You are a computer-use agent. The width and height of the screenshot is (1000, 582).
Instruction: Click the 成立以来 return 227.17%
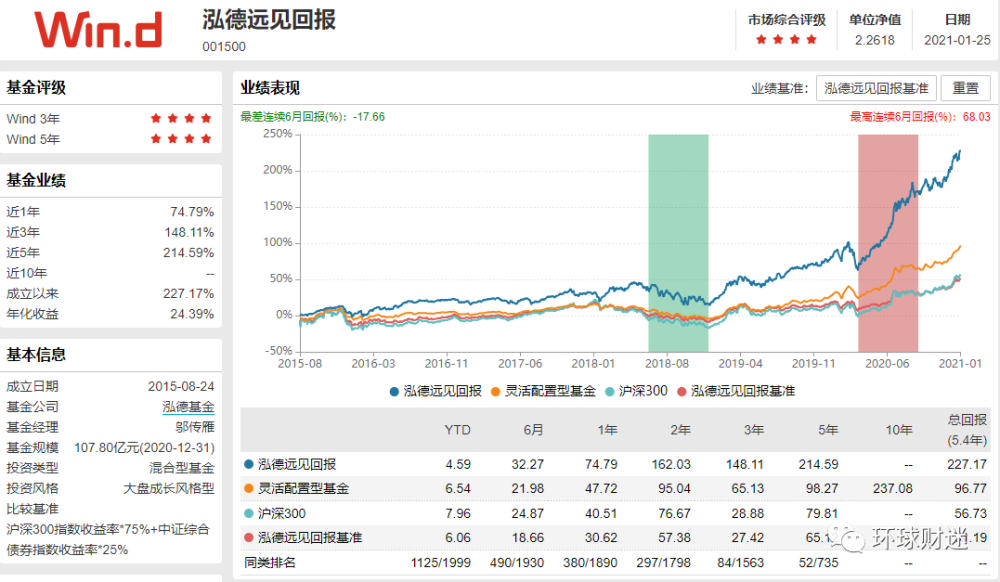pos(189,294)
